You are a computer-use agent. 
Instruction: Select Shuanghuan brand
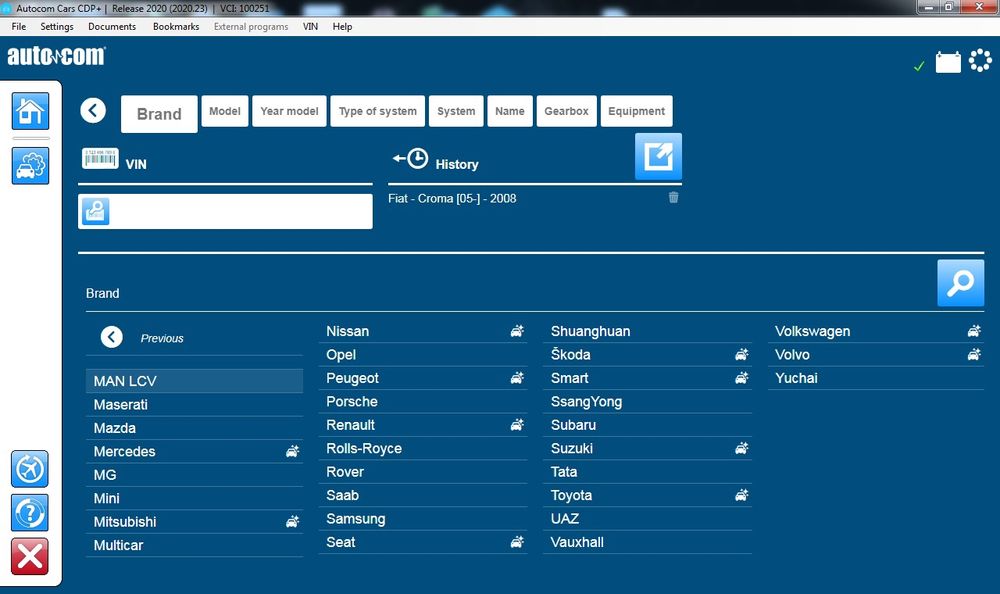coord(647,331)
